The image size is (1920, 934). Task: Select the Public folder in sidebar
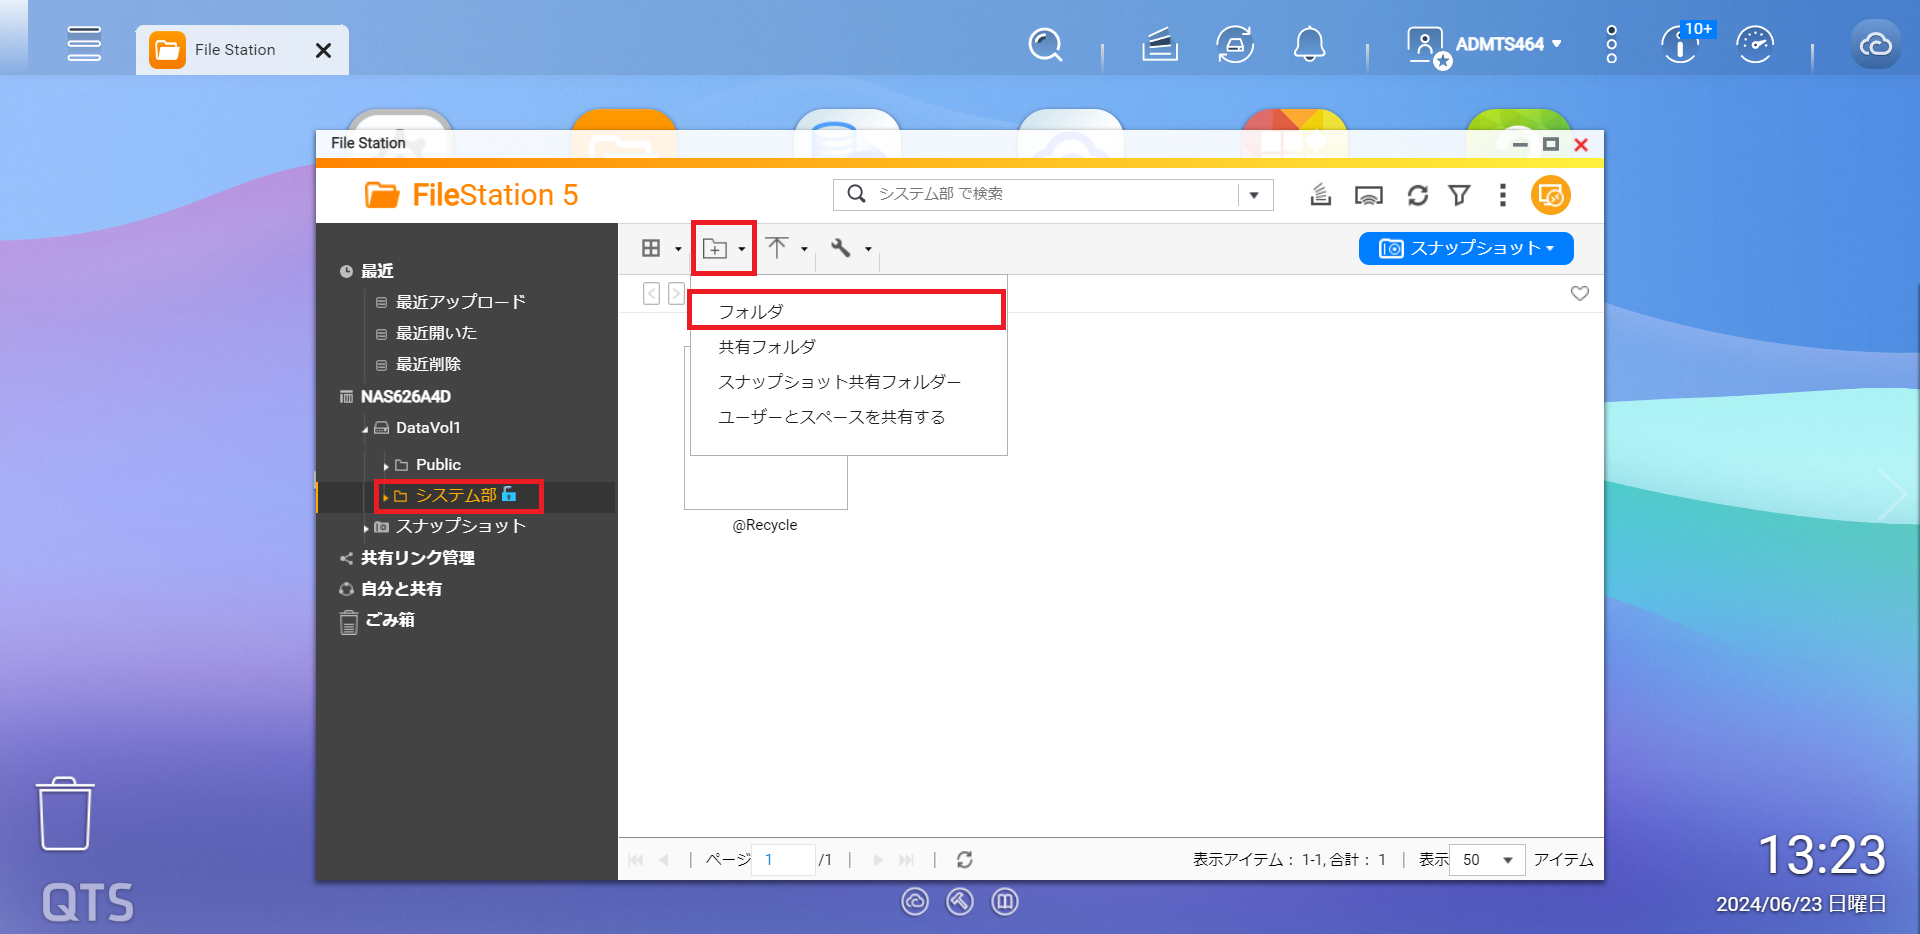[x=438, y=465]
